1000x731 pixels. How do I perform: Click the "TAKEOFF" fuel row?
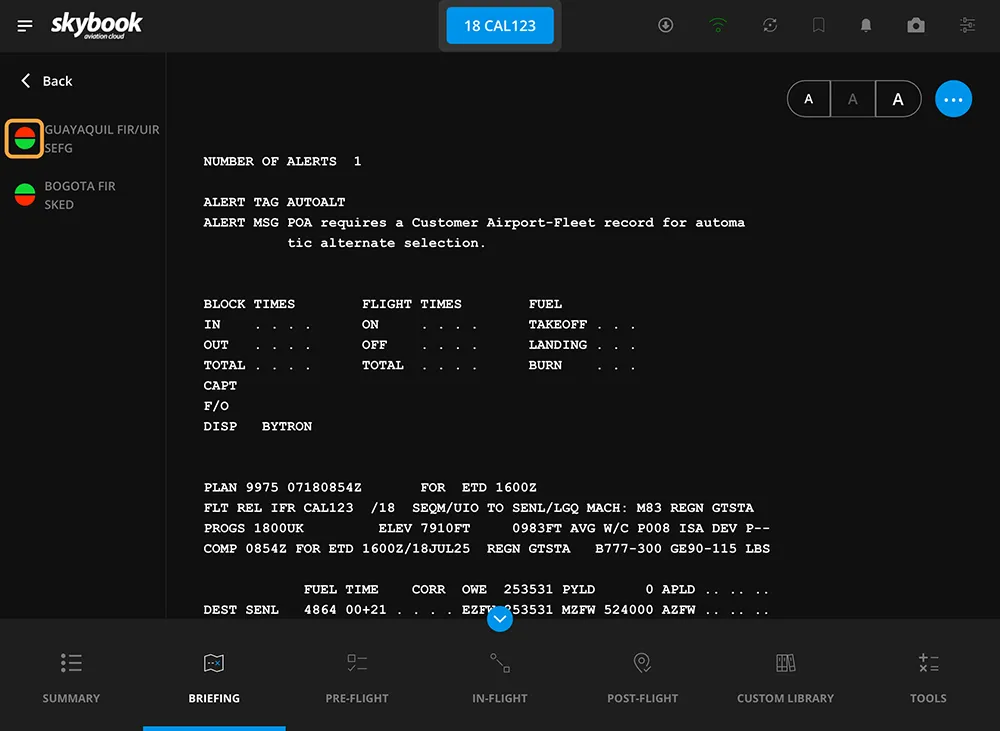coord(582,325)
